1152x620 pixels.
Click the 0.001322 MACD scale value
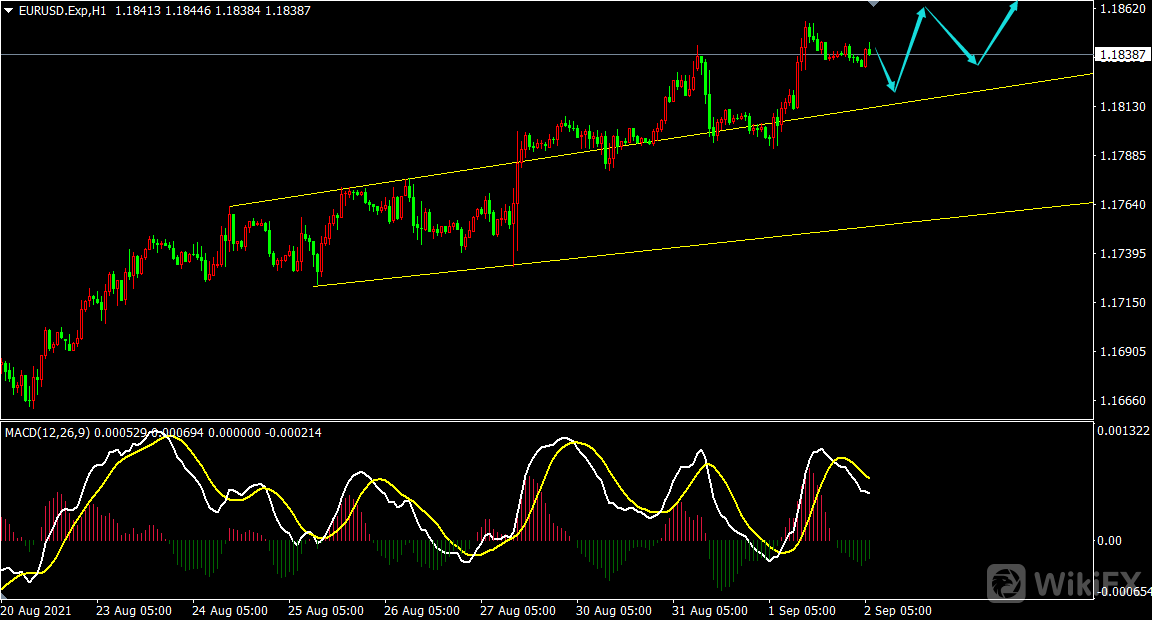pos(1121,432)
